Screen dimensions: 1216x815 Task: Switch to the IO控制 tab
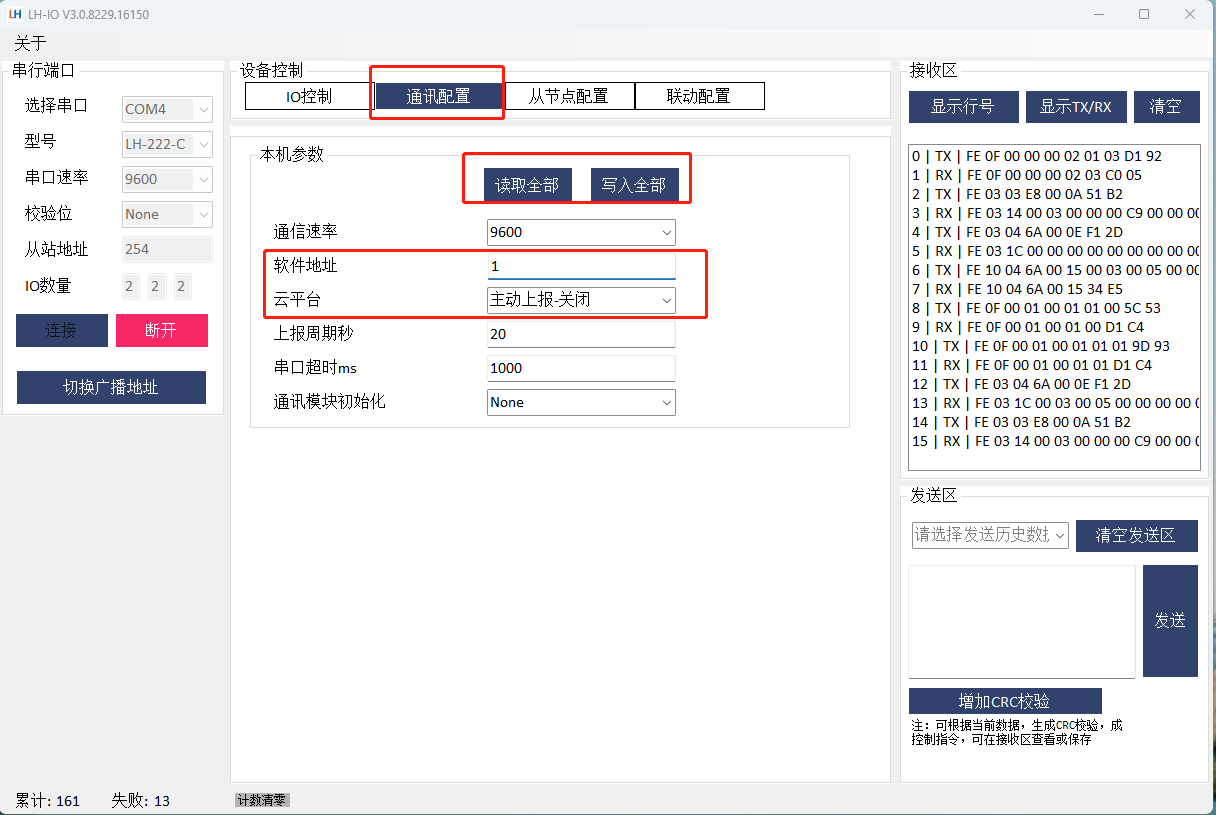pos(308,96)
